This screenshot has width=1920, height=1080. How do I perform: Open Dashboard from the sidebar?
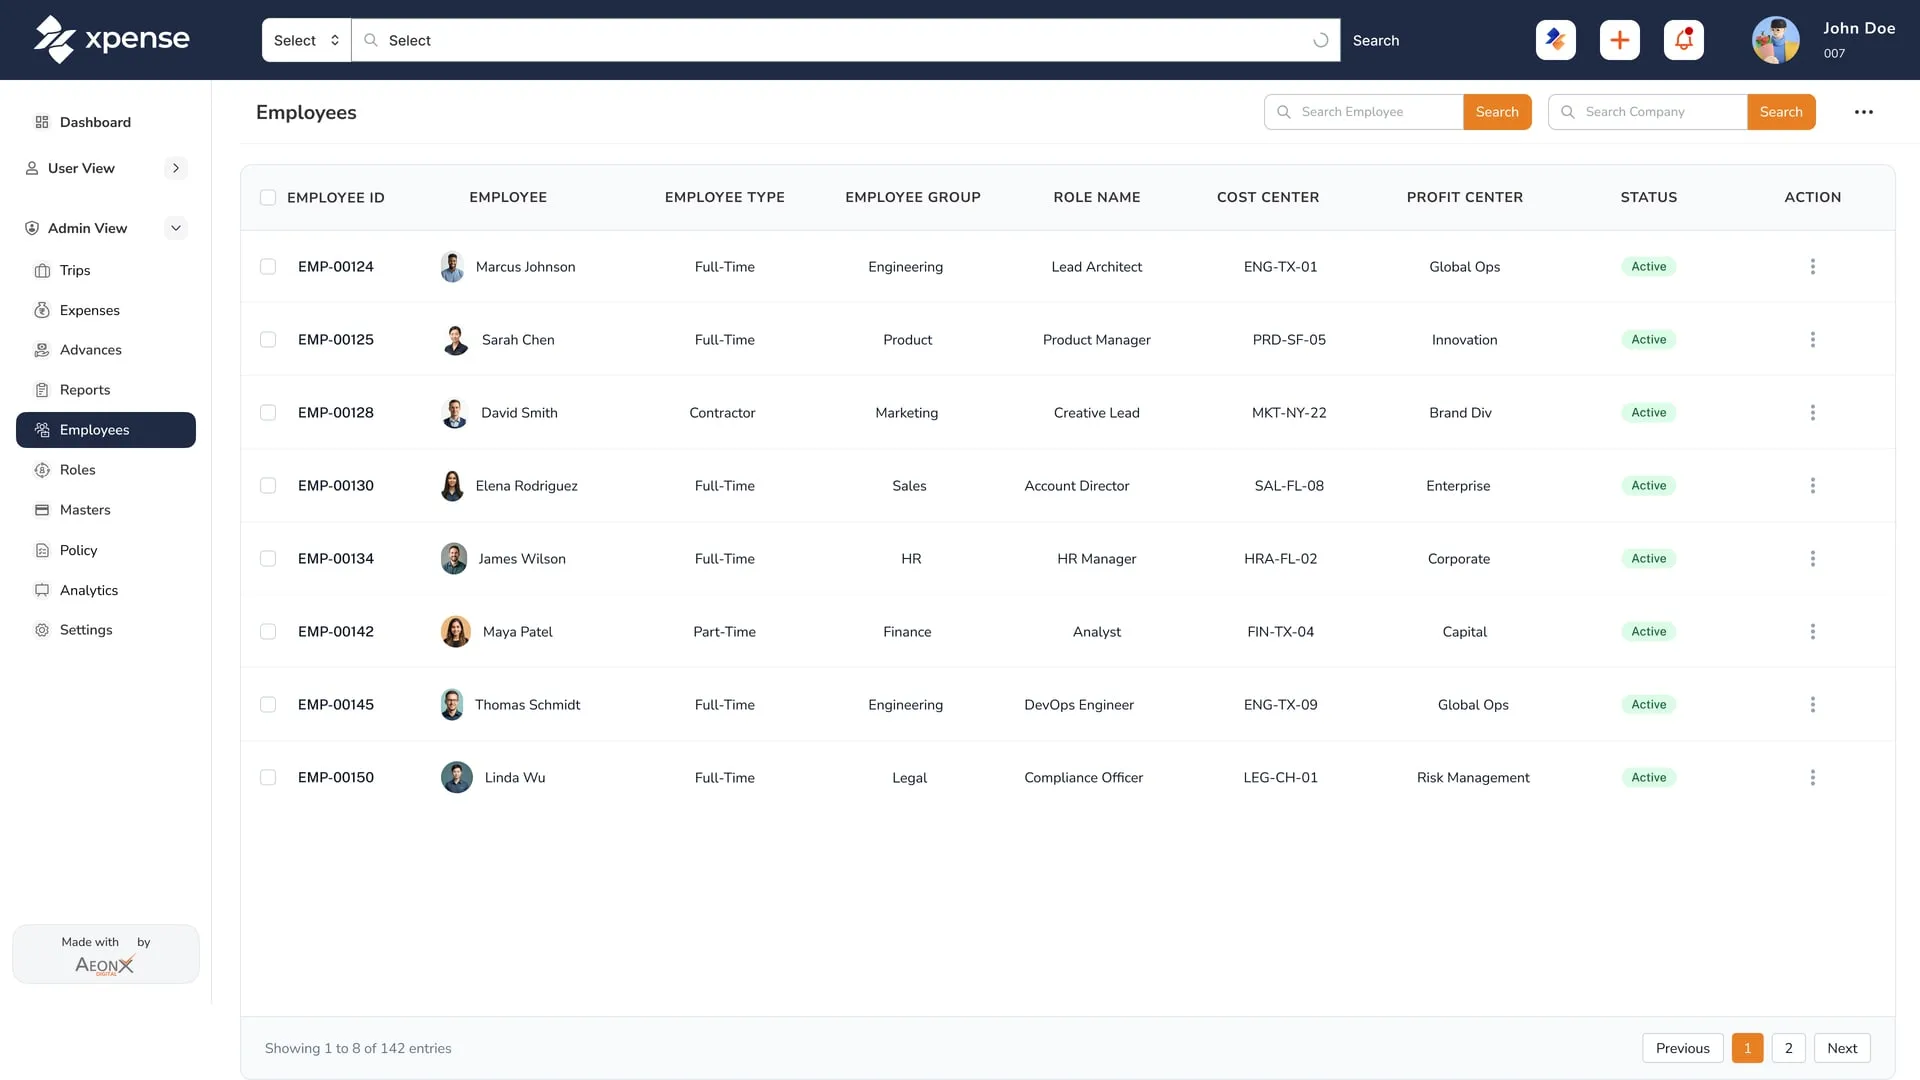(x=106, y=122)
